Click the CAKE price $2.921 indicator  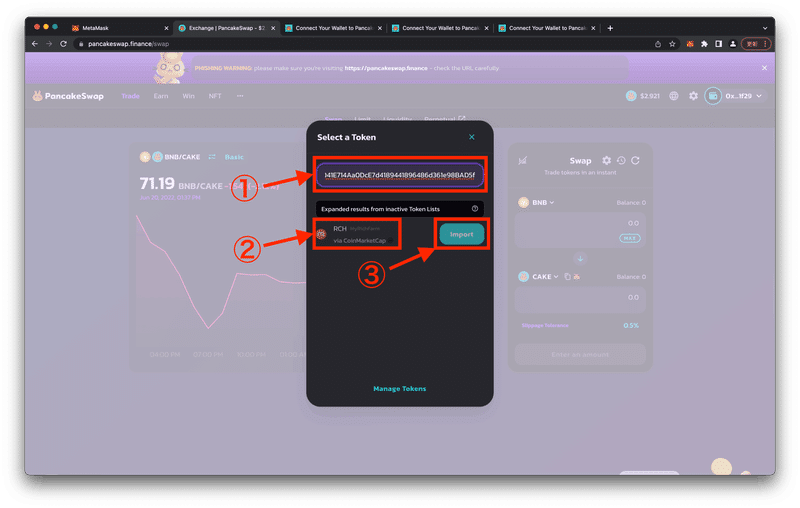point(643,96)
